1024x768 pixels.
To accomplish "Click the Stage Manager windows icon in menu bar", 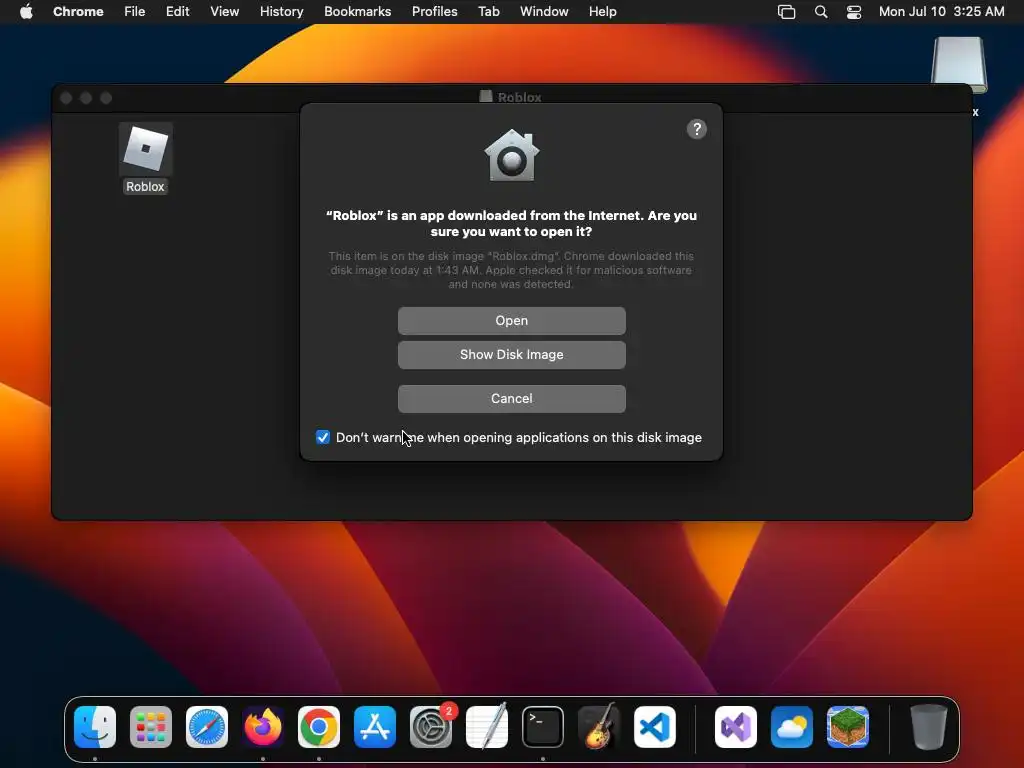I will pos(786,12).
